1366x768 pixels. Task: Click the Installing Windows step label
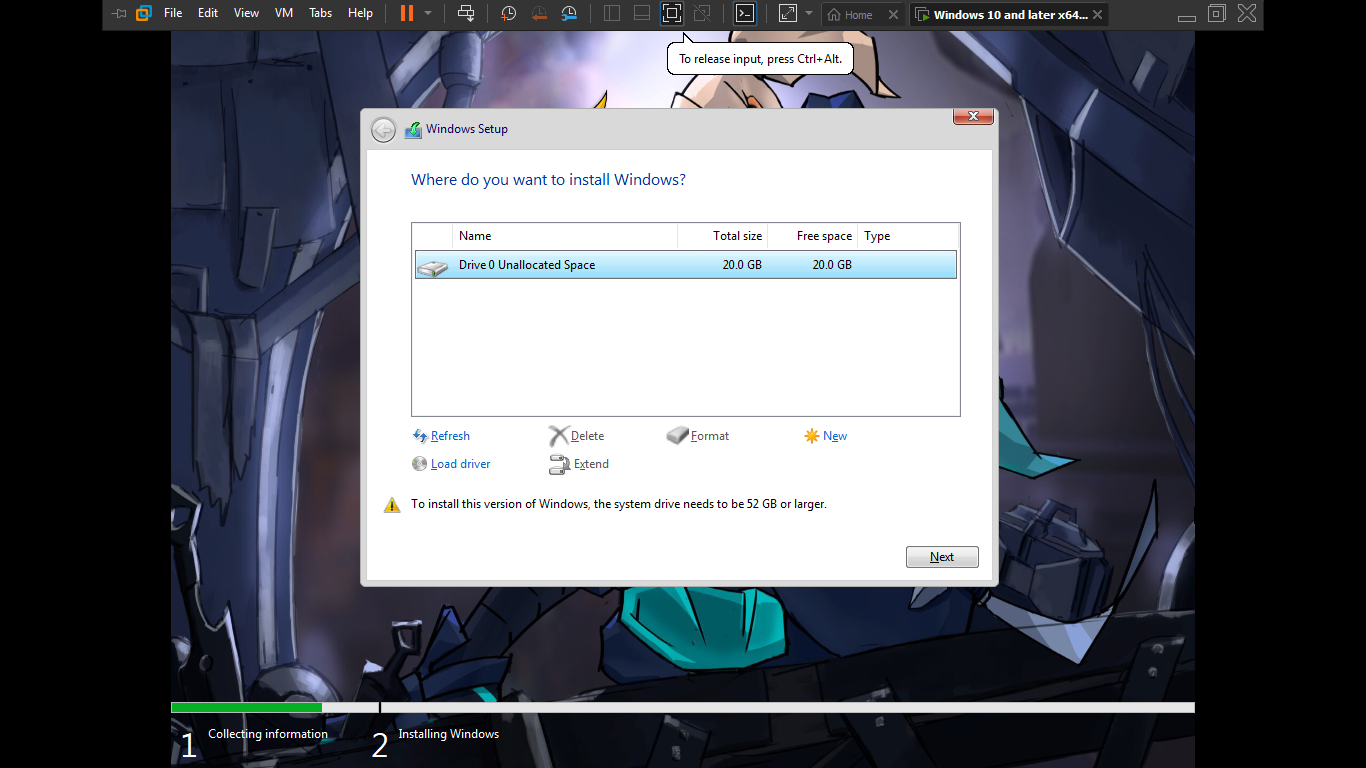(x=449, y=734)
